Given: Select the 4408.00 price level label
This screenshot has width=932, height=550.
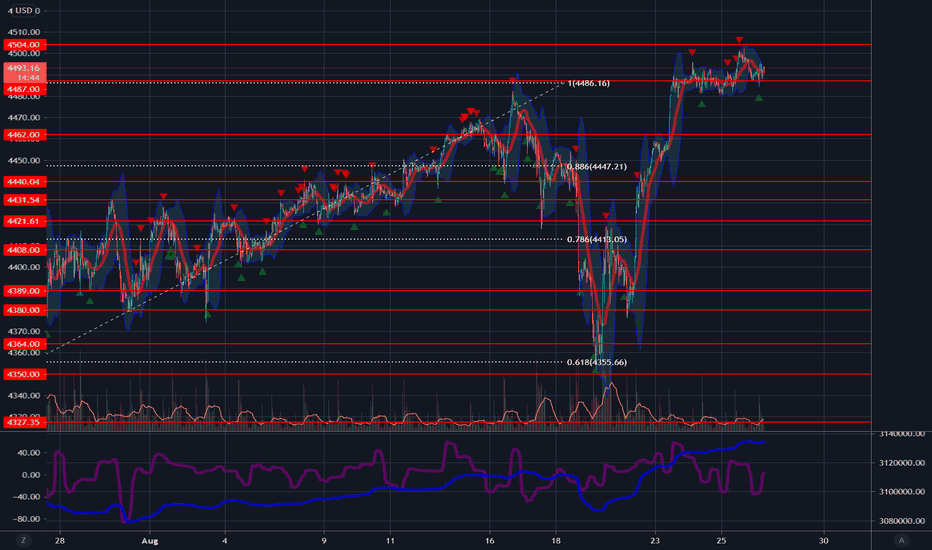Looking at the screenshot, I should 24,250.
